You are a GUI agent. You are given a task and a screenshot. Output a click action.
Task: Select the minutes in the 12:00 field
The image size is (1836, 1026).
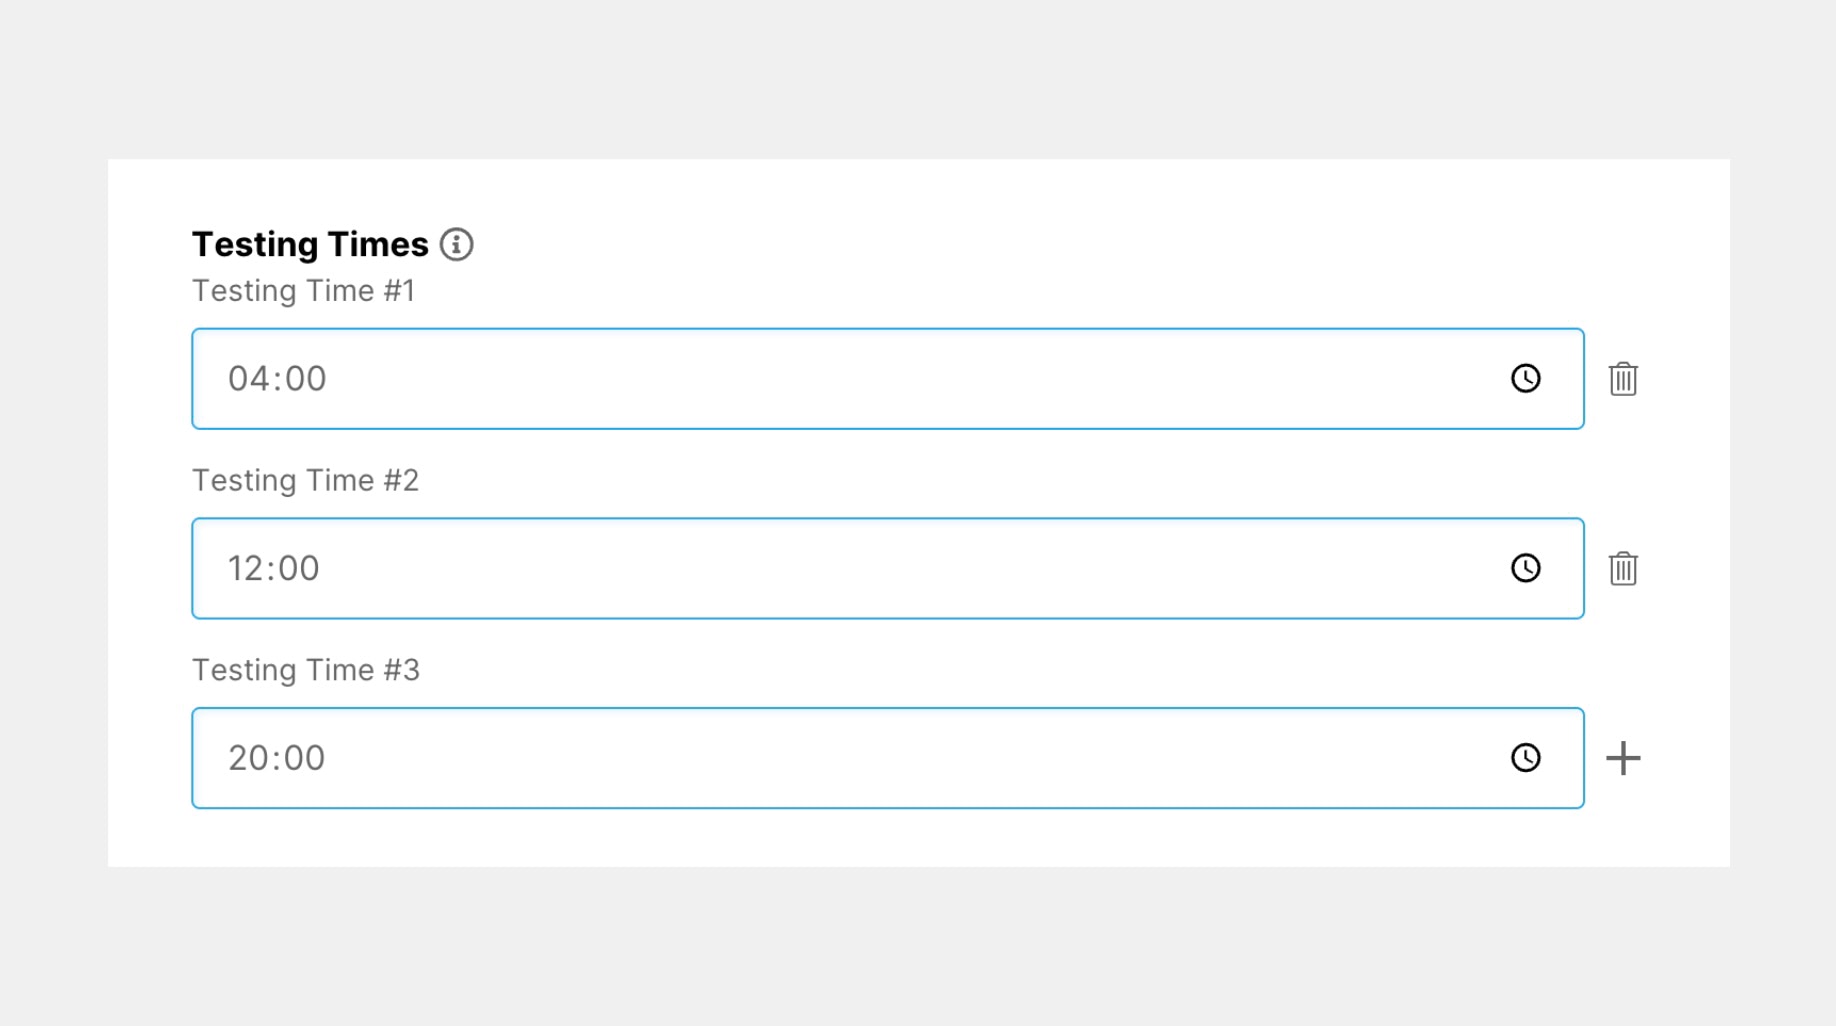pyautogui.click(x=299, y=569)
